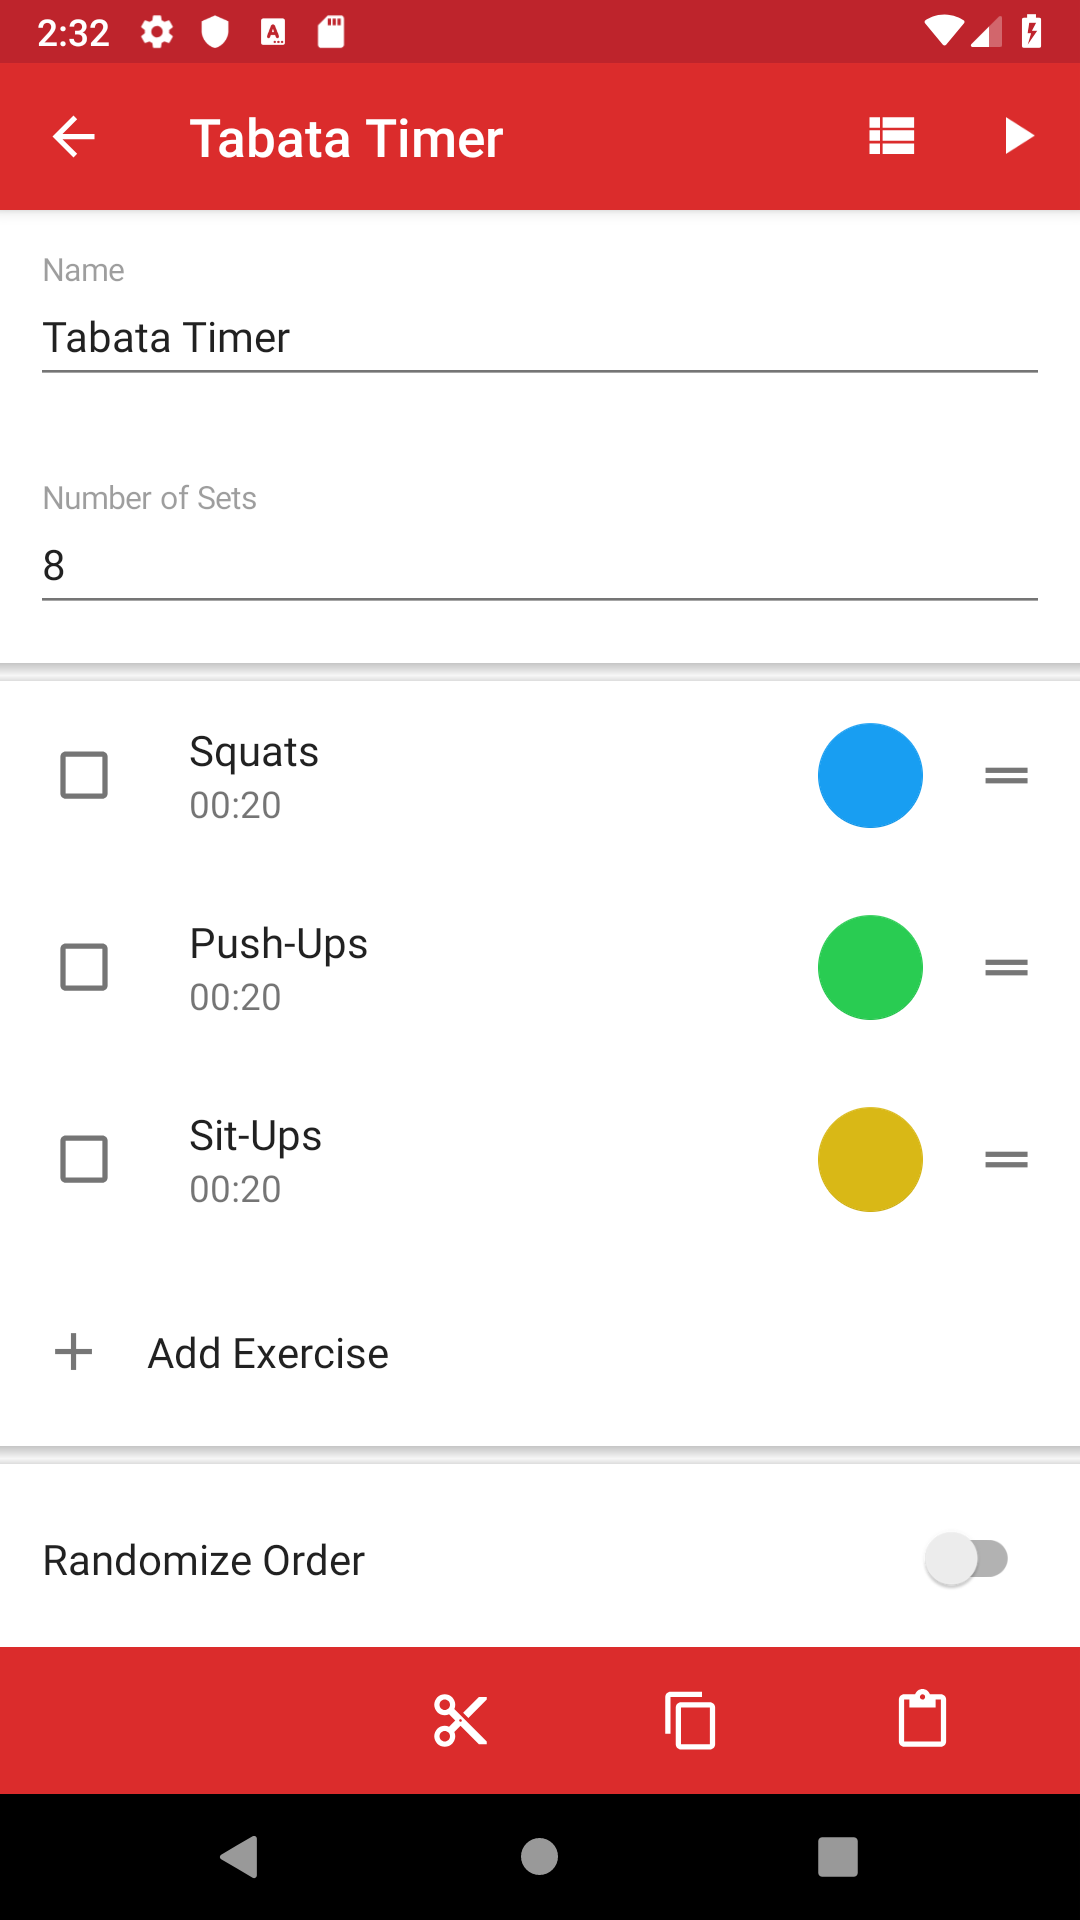Grab the reorder handle for Squats
This screenshot has height=1920, width=1080.
click(x=1006, y=775)
